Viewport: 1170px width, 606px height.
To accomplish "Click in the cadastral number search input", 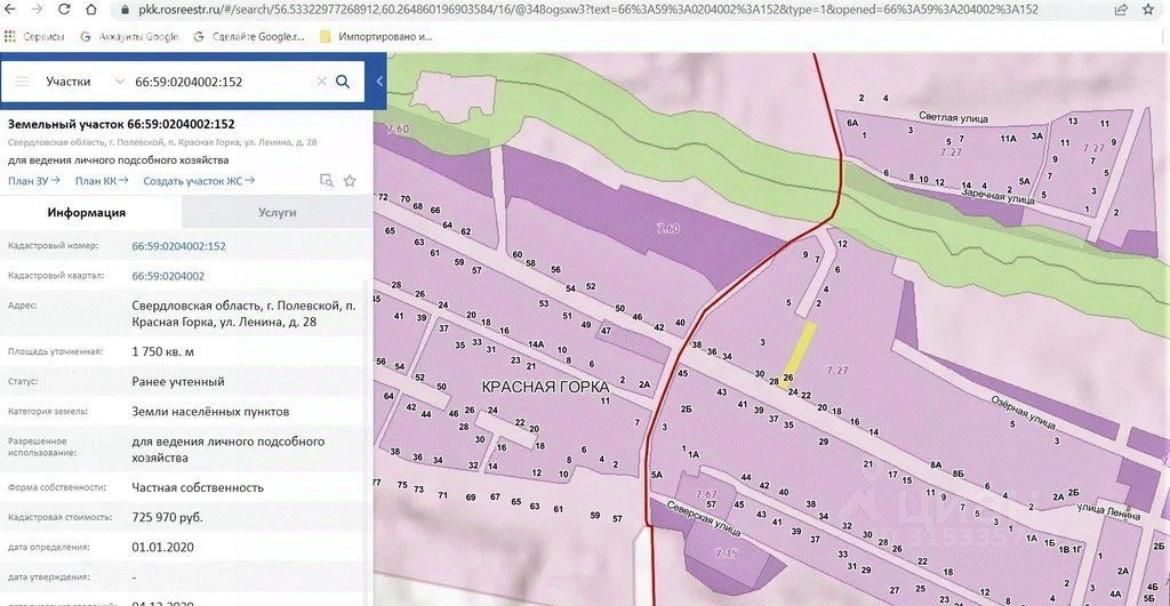I will [x=220, y=82].
